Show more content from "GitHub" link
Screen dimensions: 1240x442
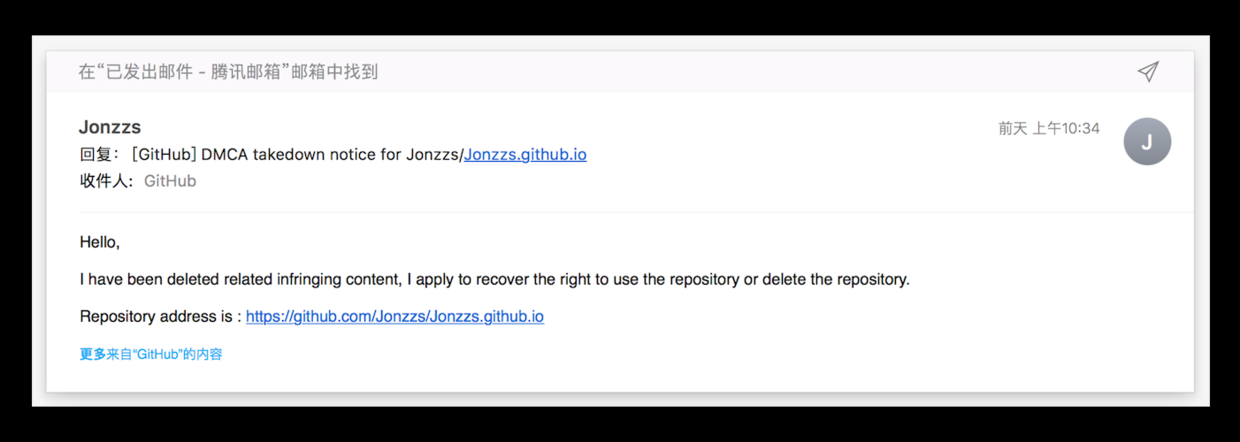pyautogui.click(x=151, y=354)
